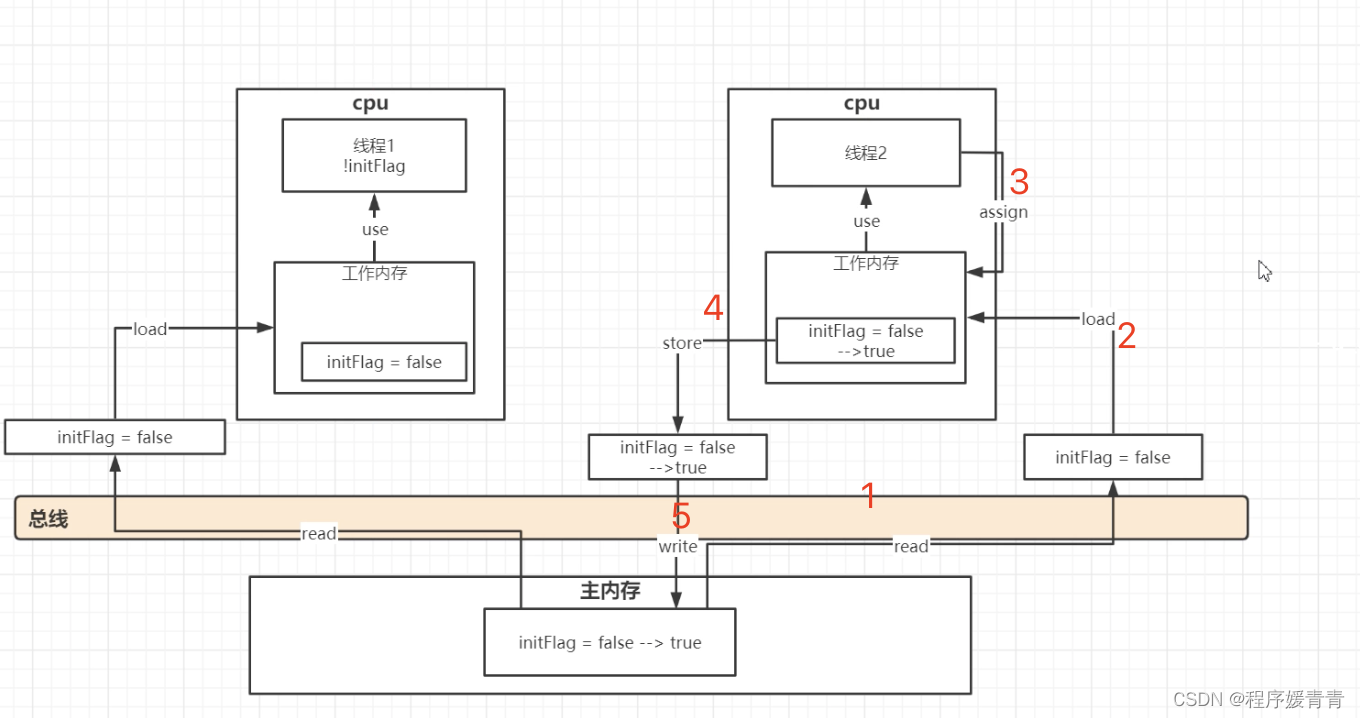Select the 线程2 thread box
Image resolution: width=1360 pixels, height=718 pixels.
click(x=865, y=152)
